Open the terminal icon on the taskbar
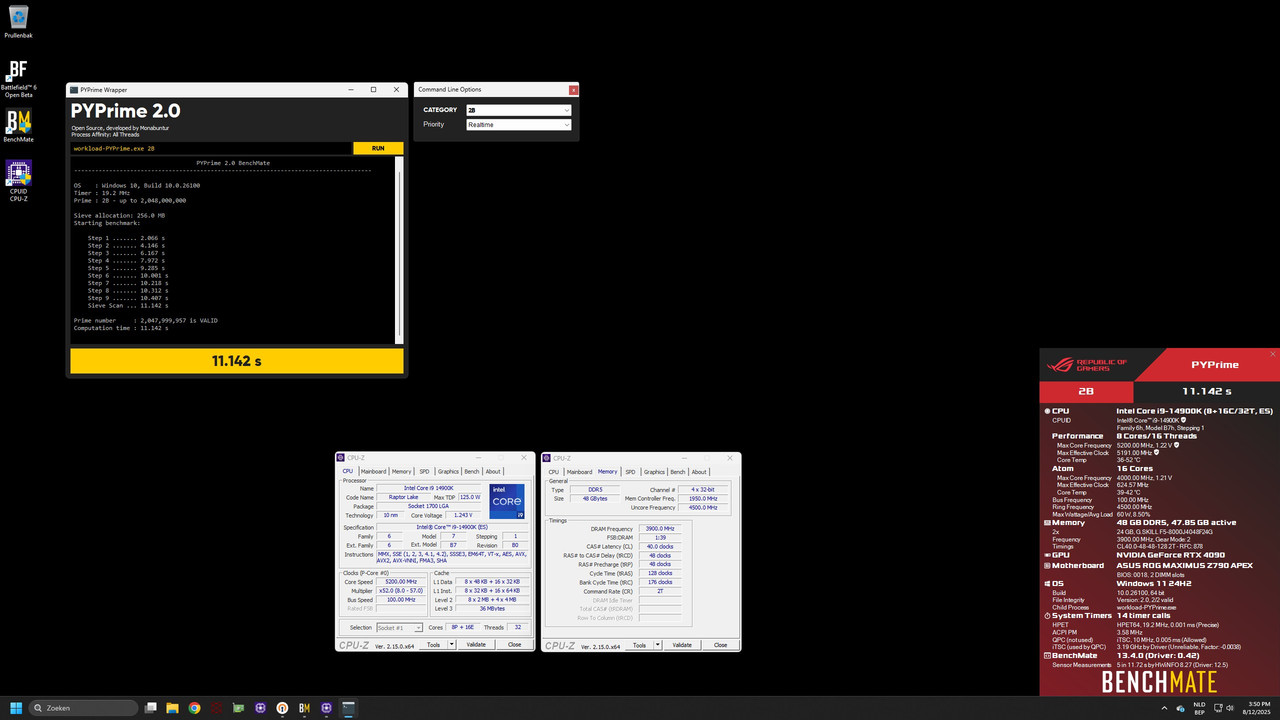Screen dimensions: 1280x720 348,708
